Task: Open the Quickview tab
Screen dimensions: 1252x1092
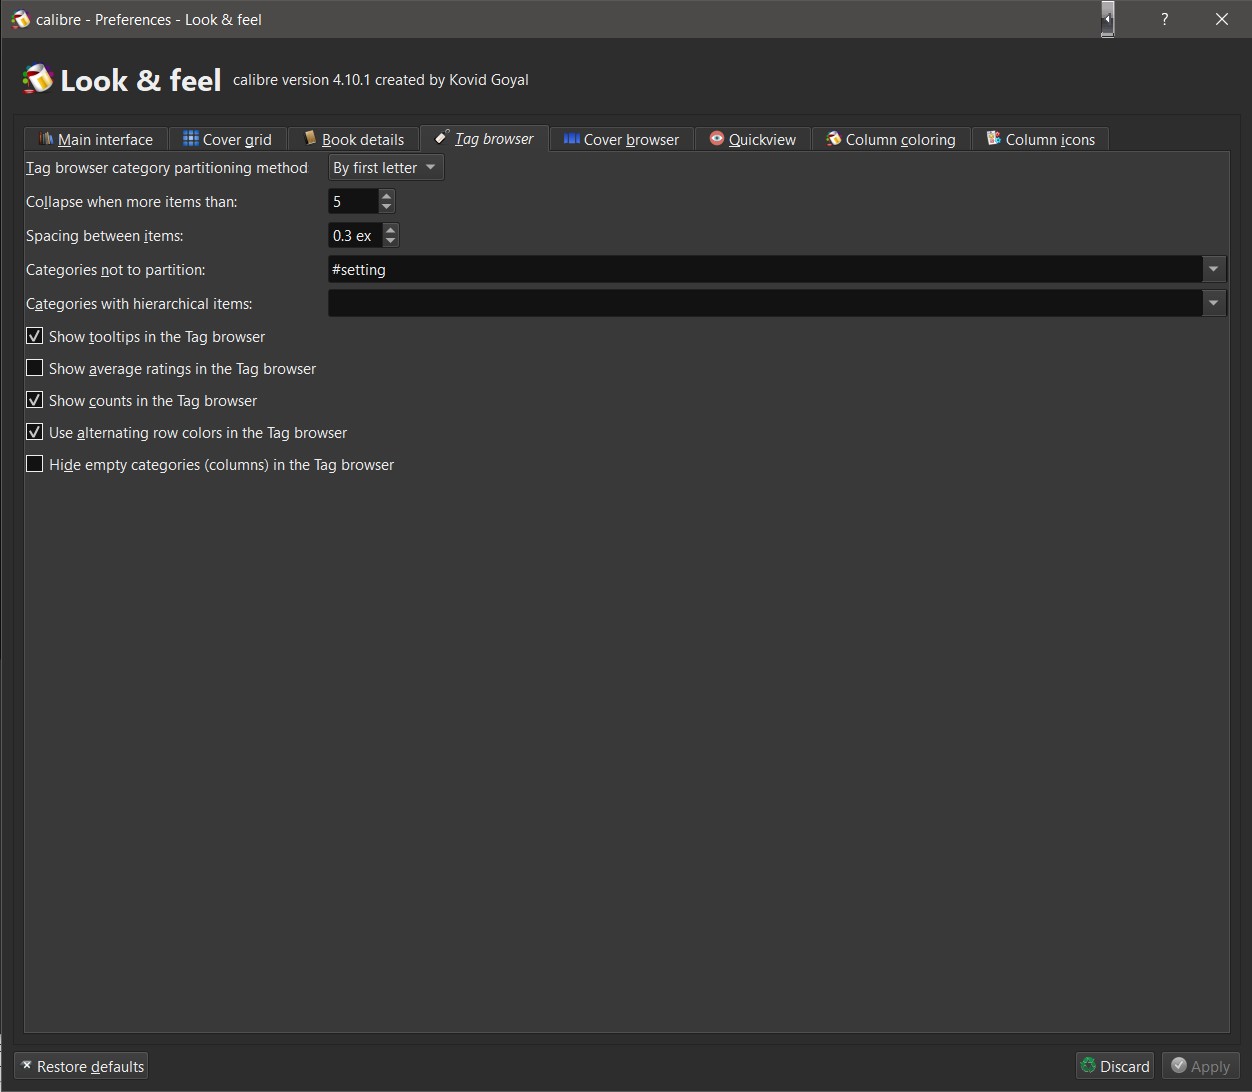Action: pyautogui.click(x=753, y=139)
